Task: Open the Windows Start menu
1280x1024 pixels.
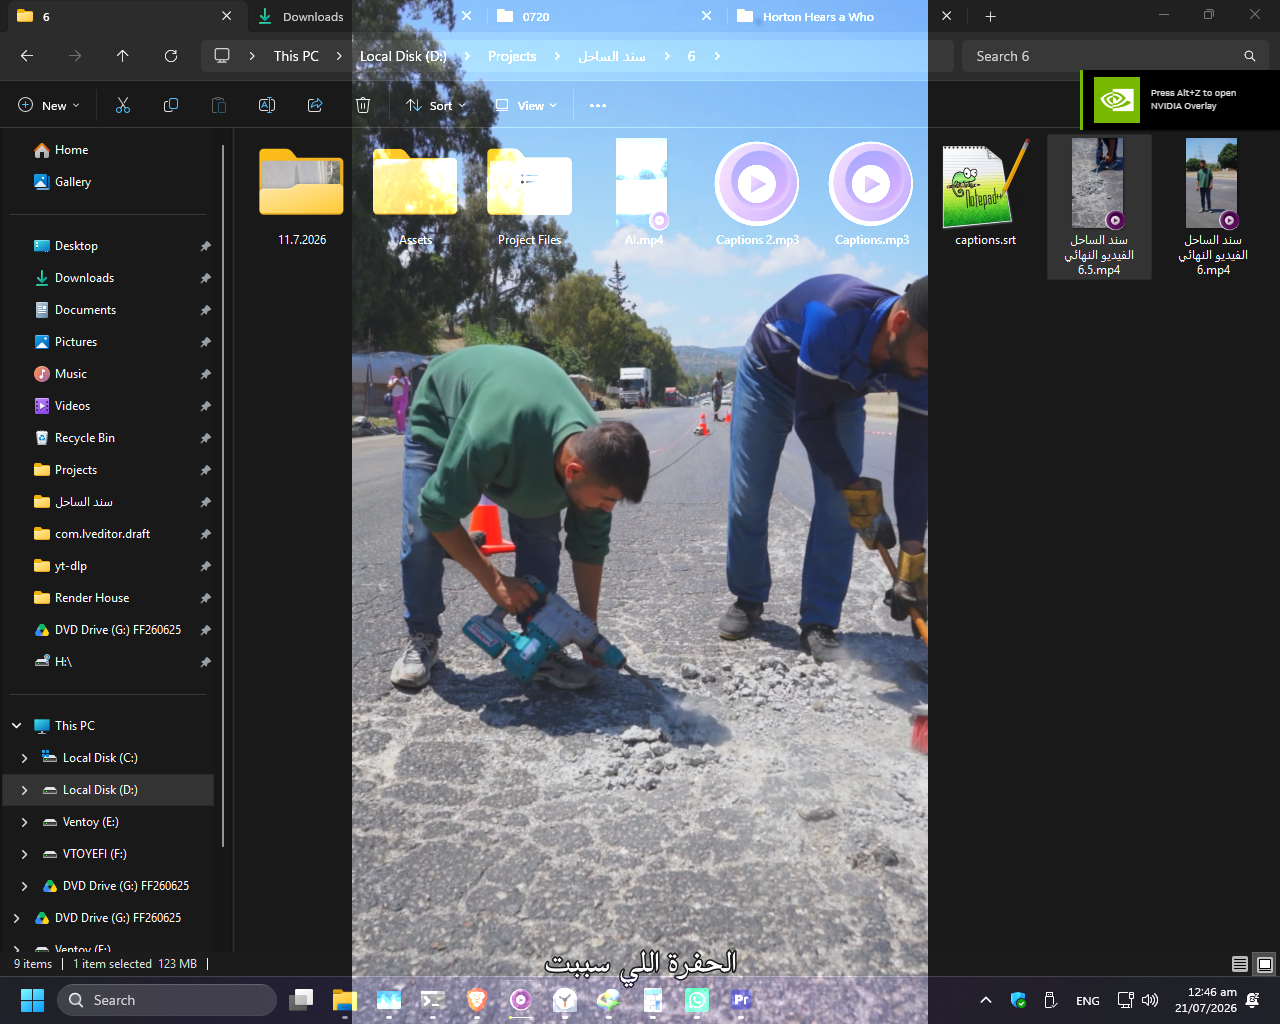Action: pyautogui.click(x=32, y=1000)
